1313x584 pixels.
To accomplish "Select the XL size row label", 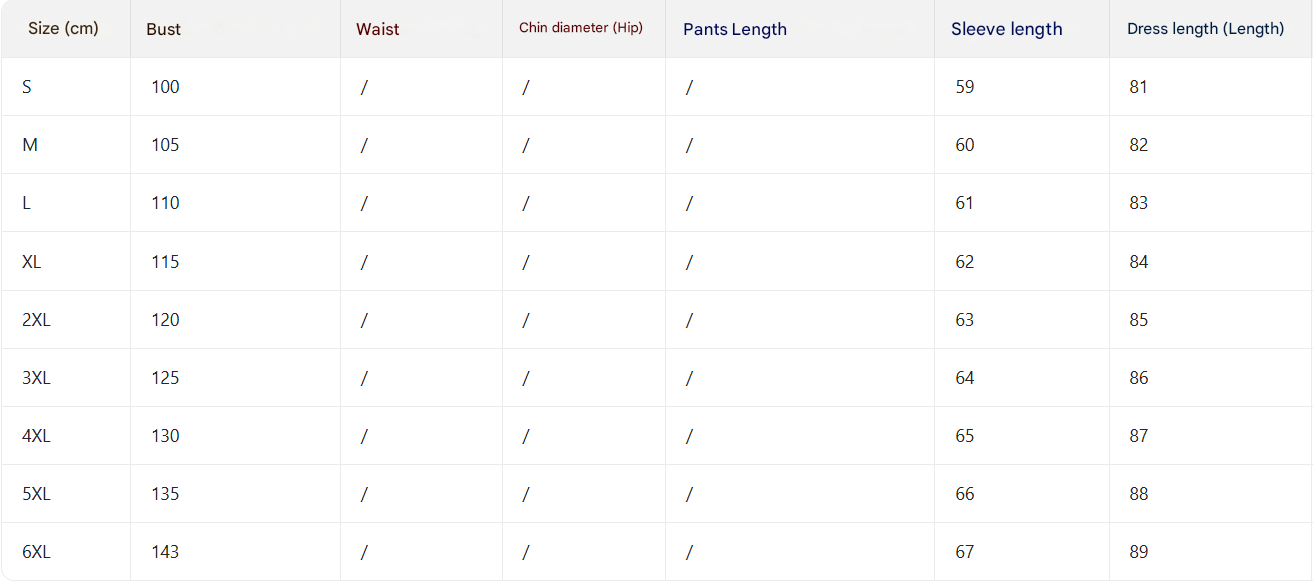I will tap(32, 262).
